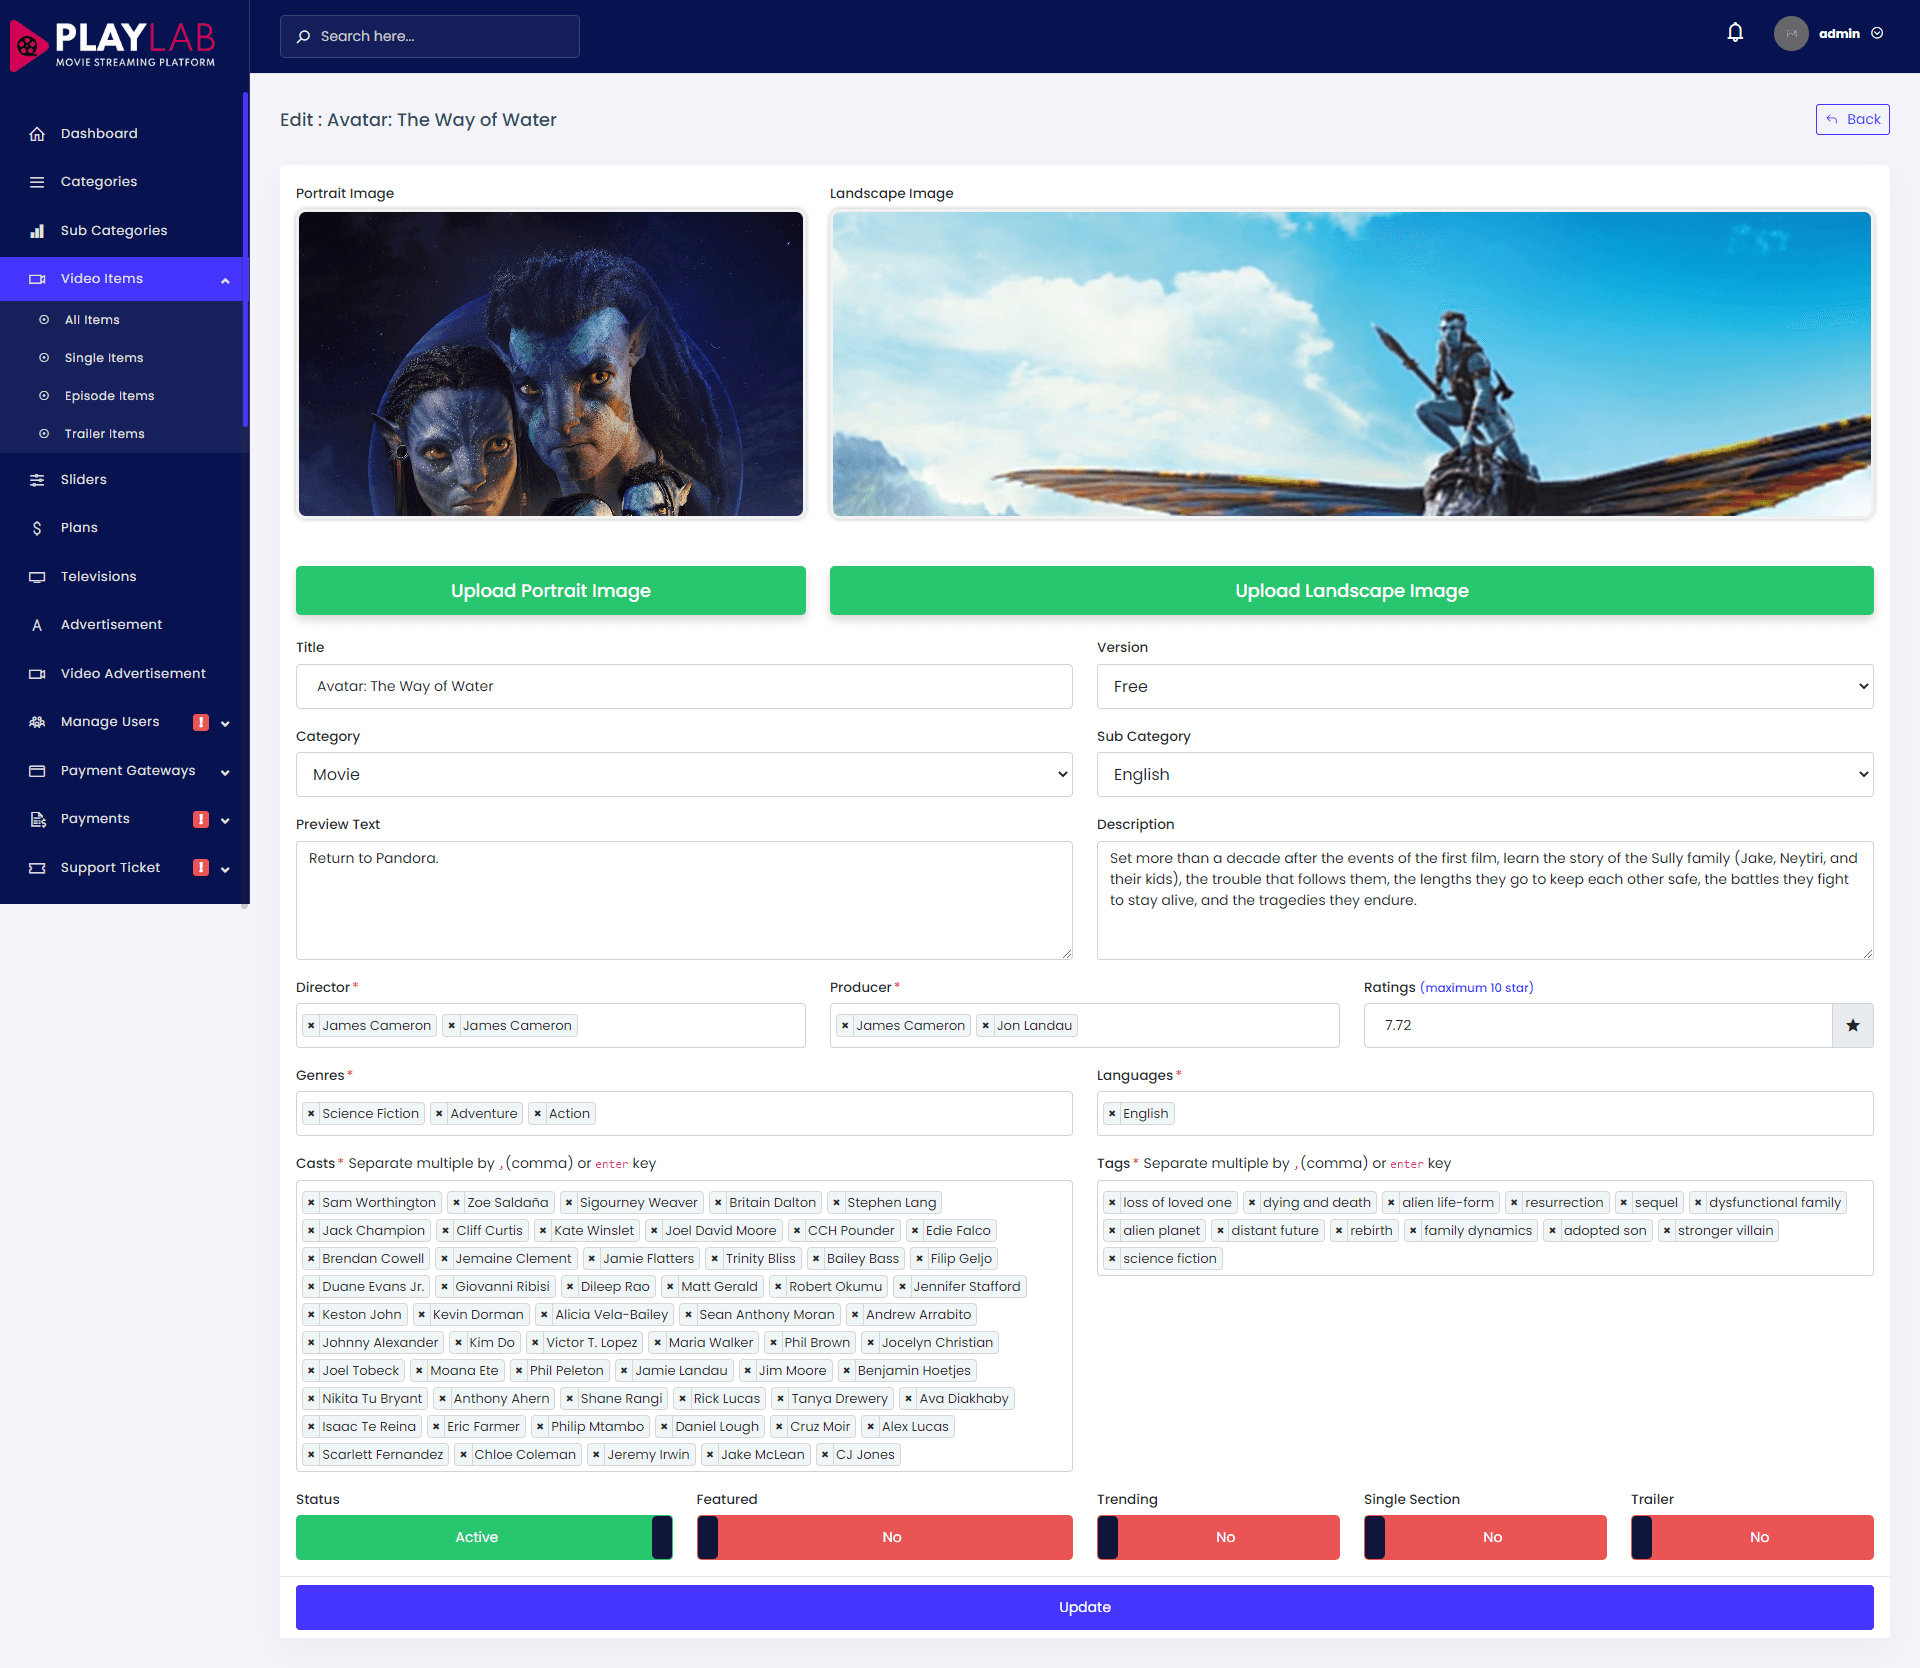Remove the 'rebirth' tag

pyautogui.click(x=1339, y=1230)
